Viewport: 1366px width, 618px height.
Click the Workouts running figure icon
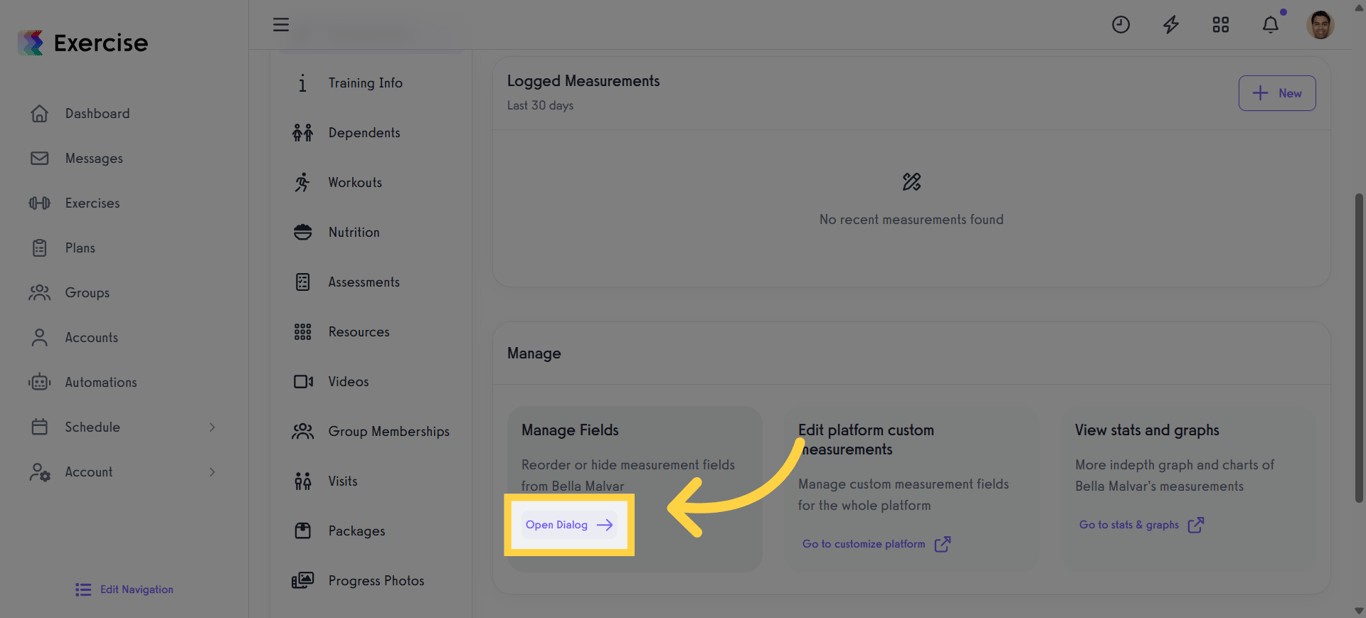302,182
